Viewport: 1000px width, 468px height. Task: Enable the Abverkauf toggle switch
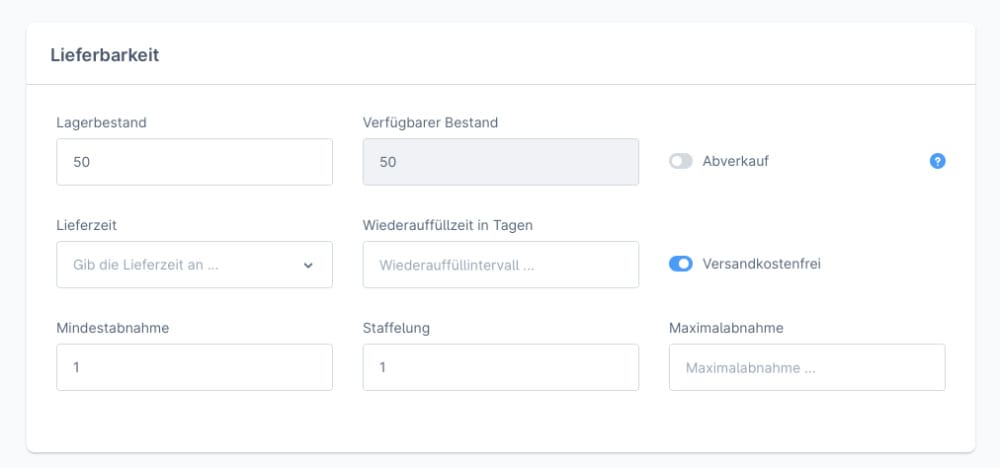tap(681, 161)
